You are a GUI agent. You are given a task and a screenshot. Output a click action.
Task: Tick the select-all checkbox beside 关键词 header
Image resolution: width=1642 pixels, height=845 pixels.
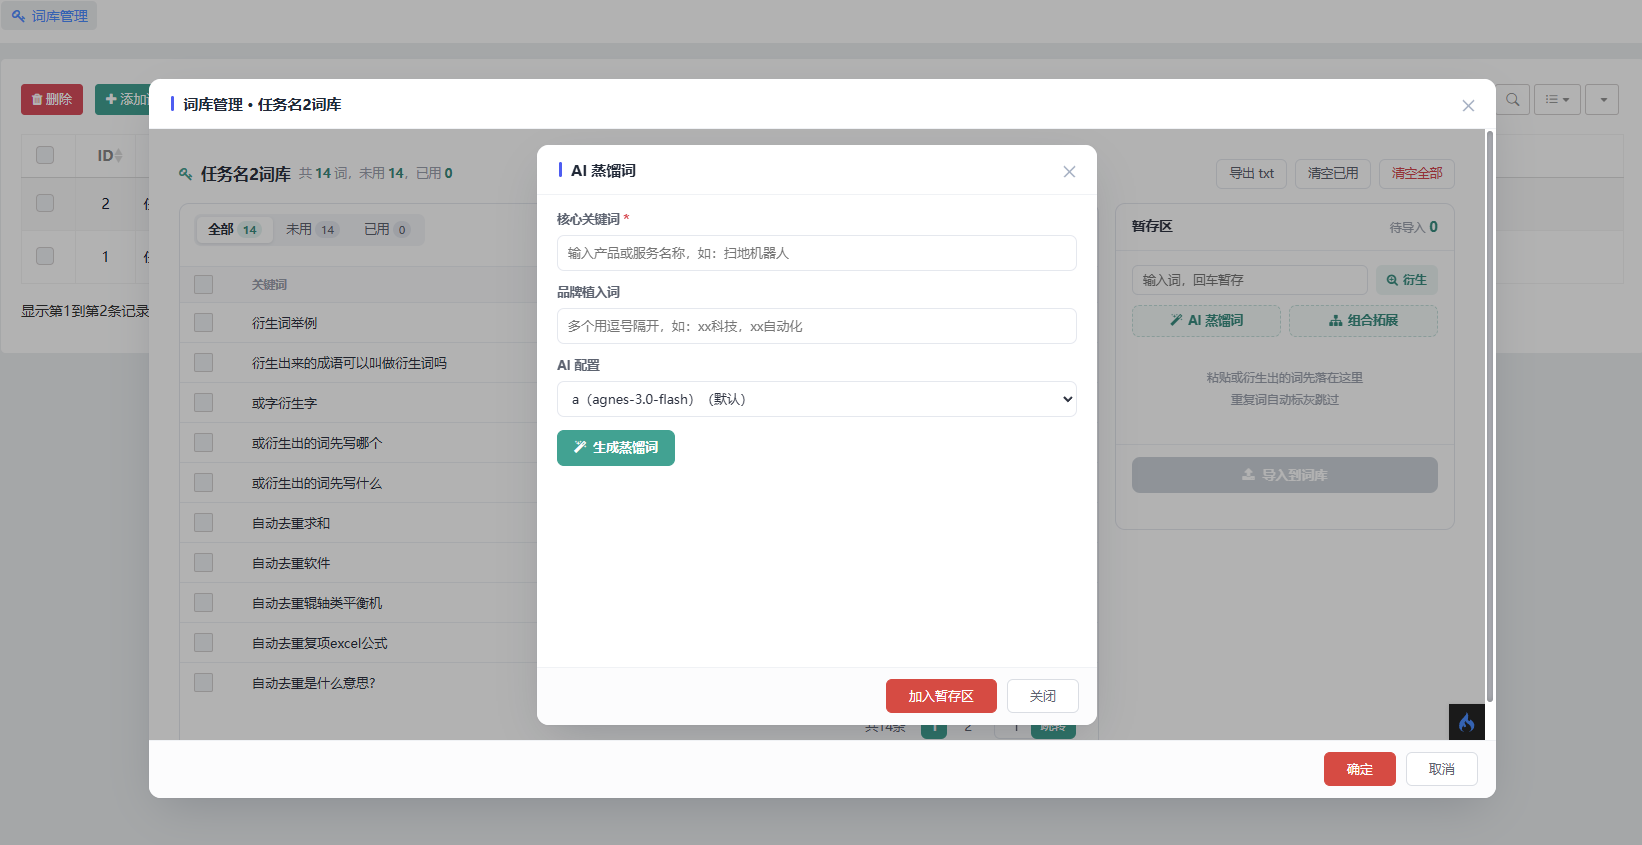[x=204, y=285]
